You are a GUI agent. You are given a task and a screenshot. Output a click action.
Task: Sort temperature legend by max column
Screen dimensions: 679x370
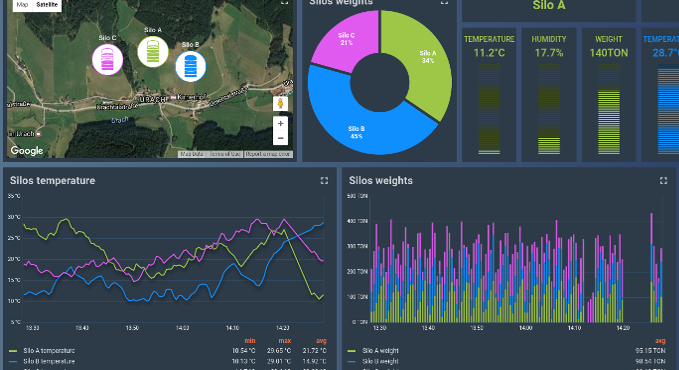pyautogui.click(x=285, y=341)
